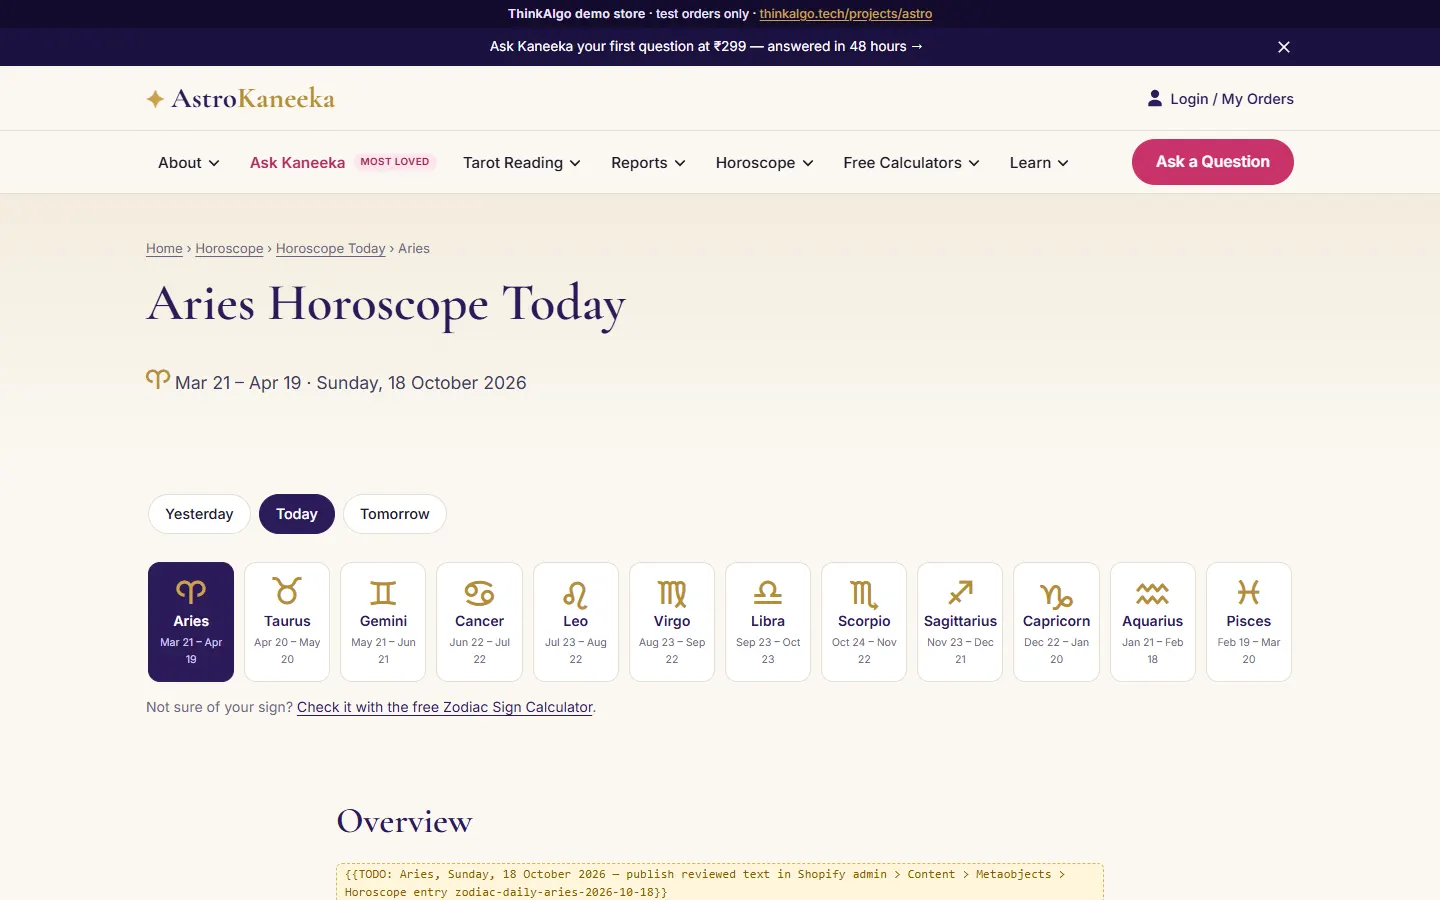The width and height of the screenshot is (1440, 900).
Task: Open the Cancer zodiac sign card
Action: point(479,622)
